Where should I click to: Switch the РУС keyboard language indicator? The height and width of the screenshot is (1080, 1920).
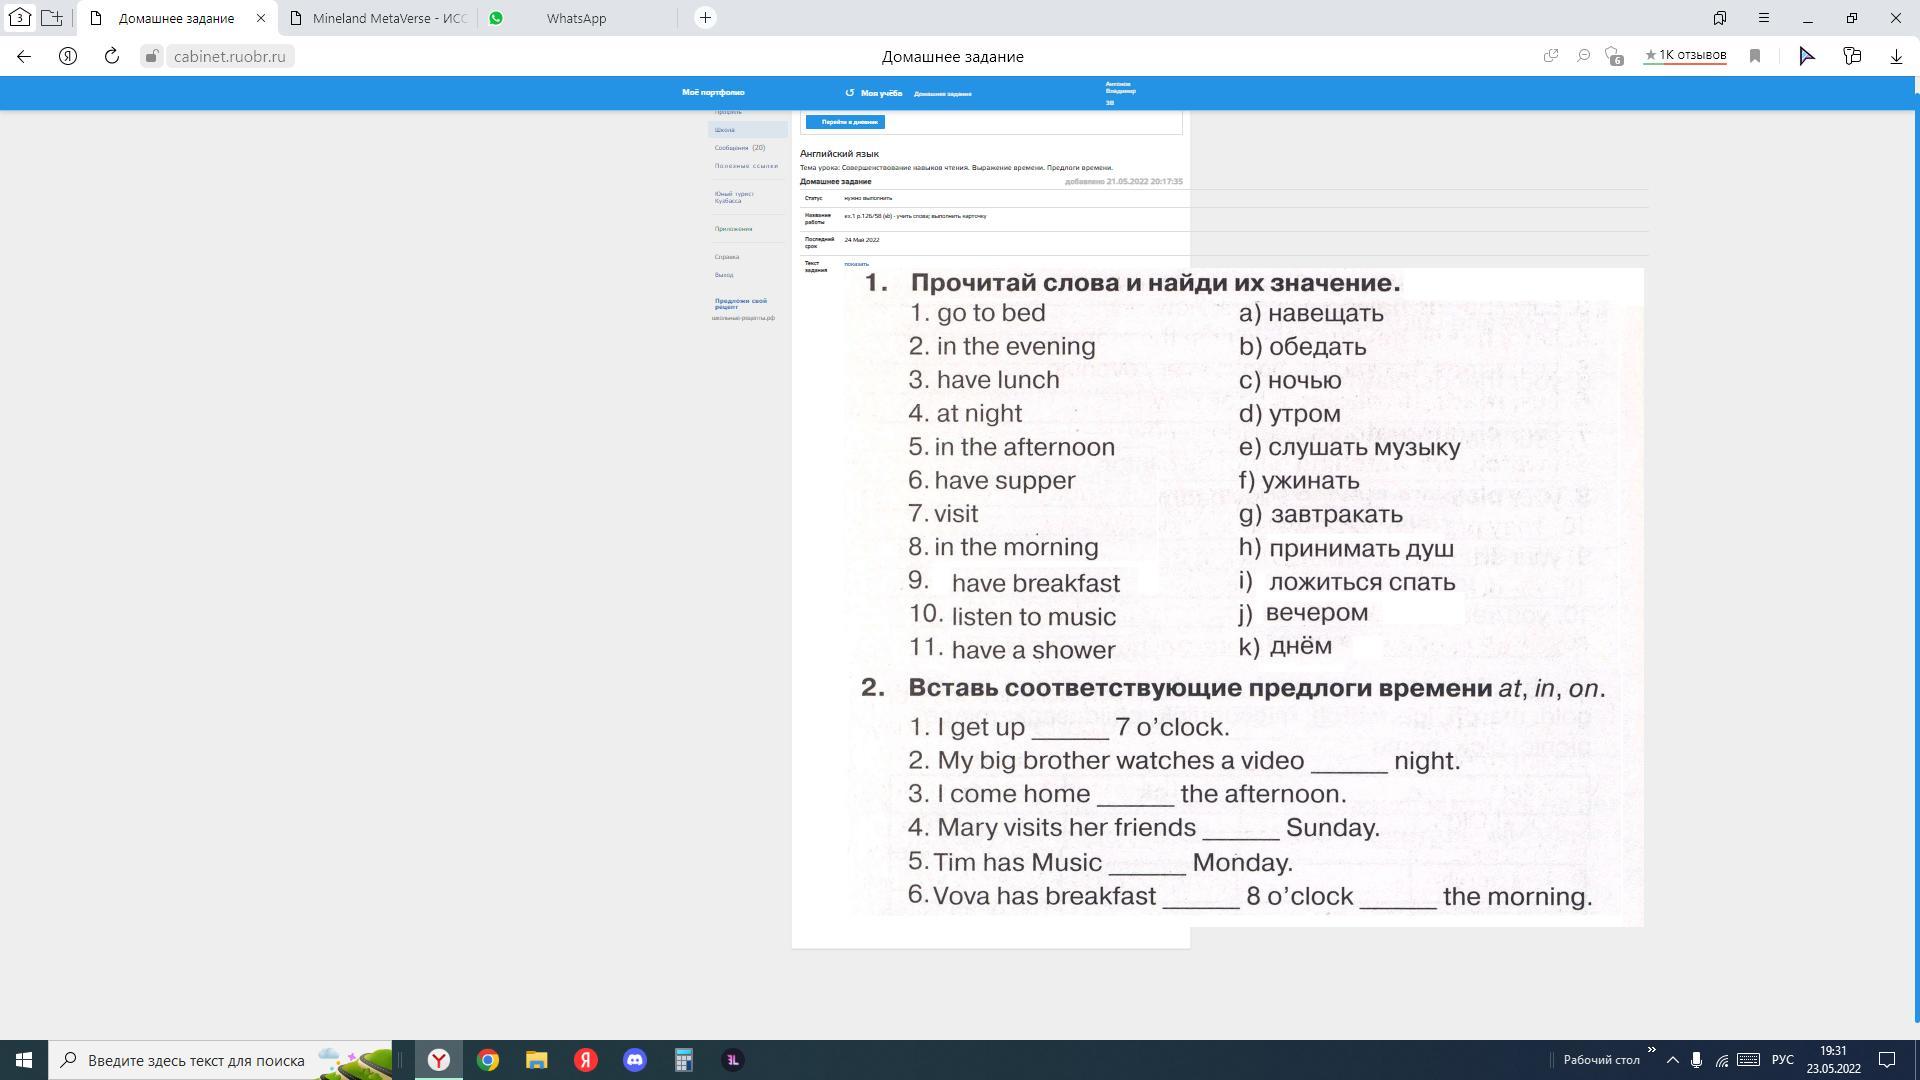pyautogui.click(x=1782, y=1060)
